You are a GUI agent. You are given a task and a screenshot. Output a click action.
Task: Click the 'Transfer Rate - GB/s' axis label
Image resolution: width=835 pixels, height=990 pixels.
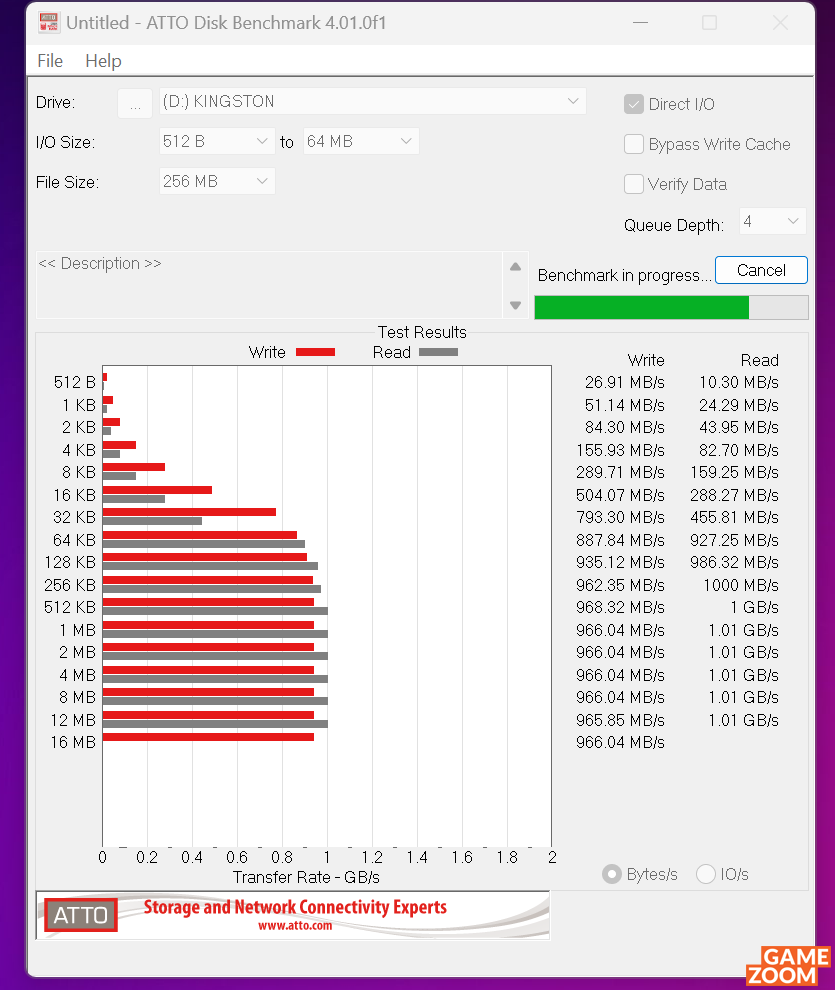[306, 878]
